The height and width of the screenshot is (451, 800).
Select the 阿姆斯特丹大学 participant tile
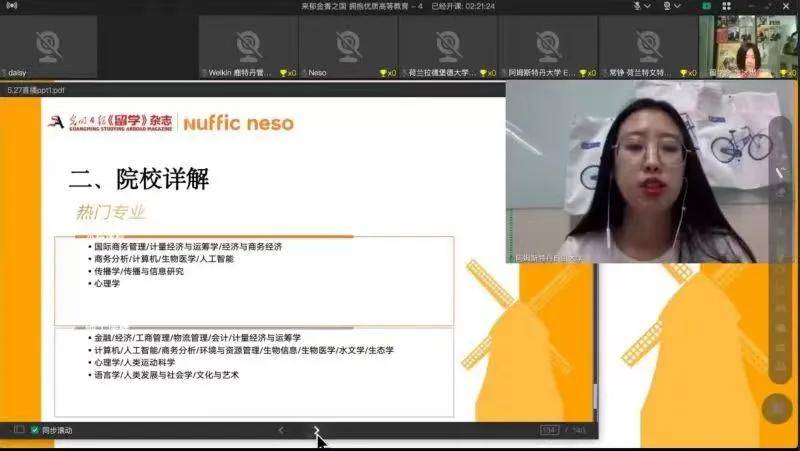[548, 46]
